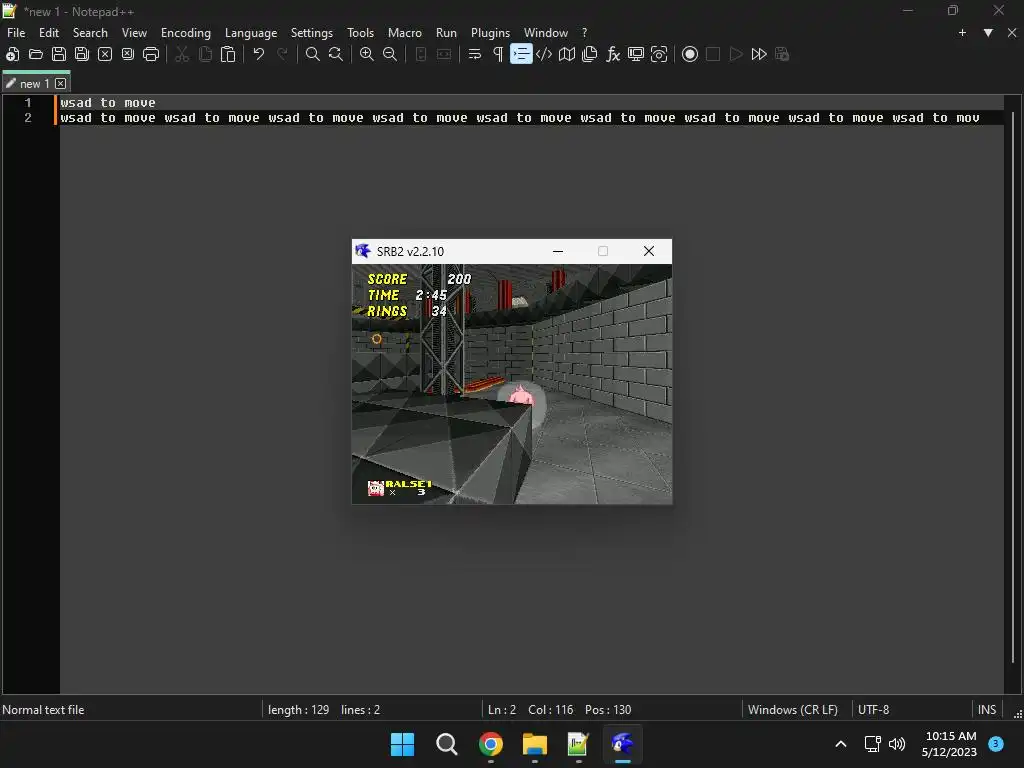This screenshot has width=1024, height=768.
Task: Open the Tools menu
Action: [360, 33]
